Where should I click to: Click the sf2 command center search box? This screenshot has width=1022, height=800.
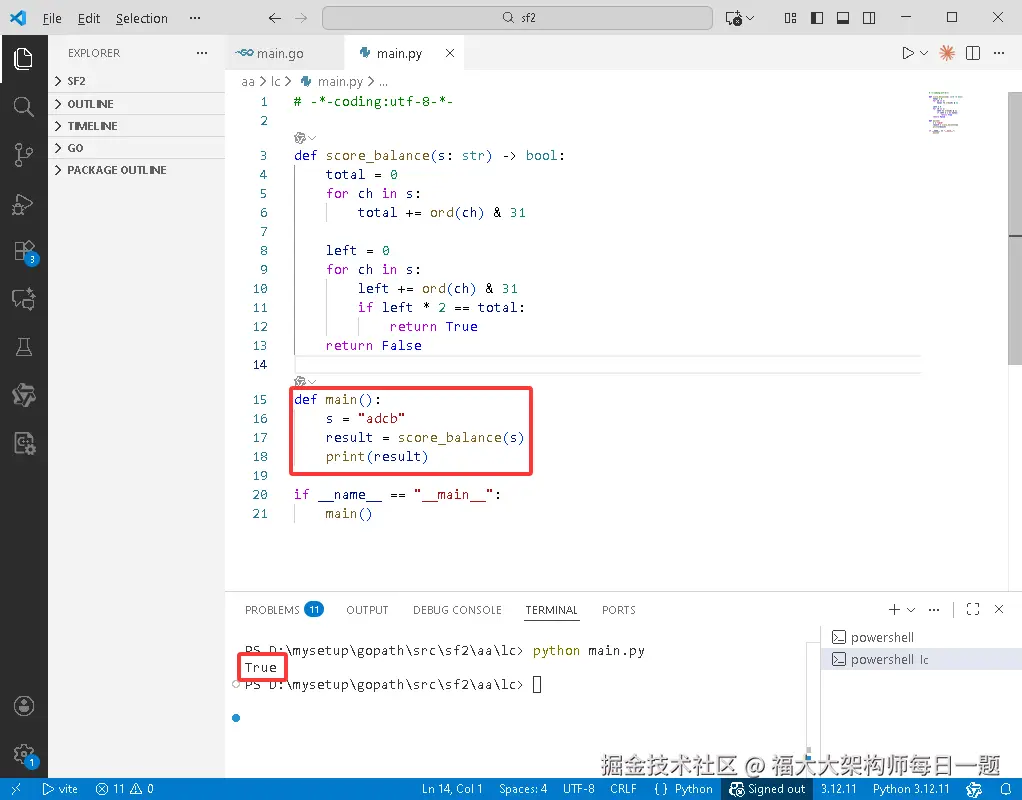click(518, 18)
